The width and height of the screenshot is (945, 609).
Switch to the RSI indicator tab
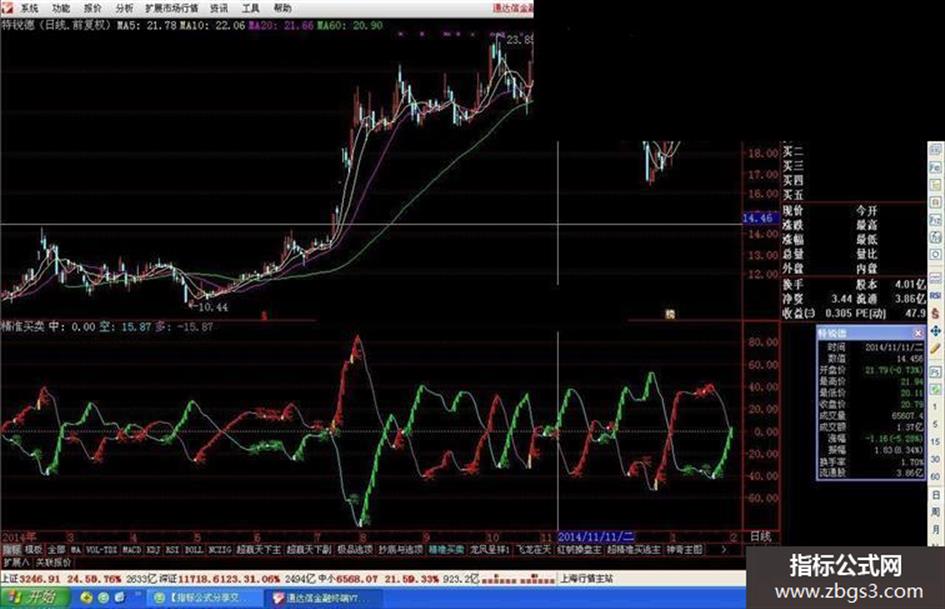click(172, 549)
